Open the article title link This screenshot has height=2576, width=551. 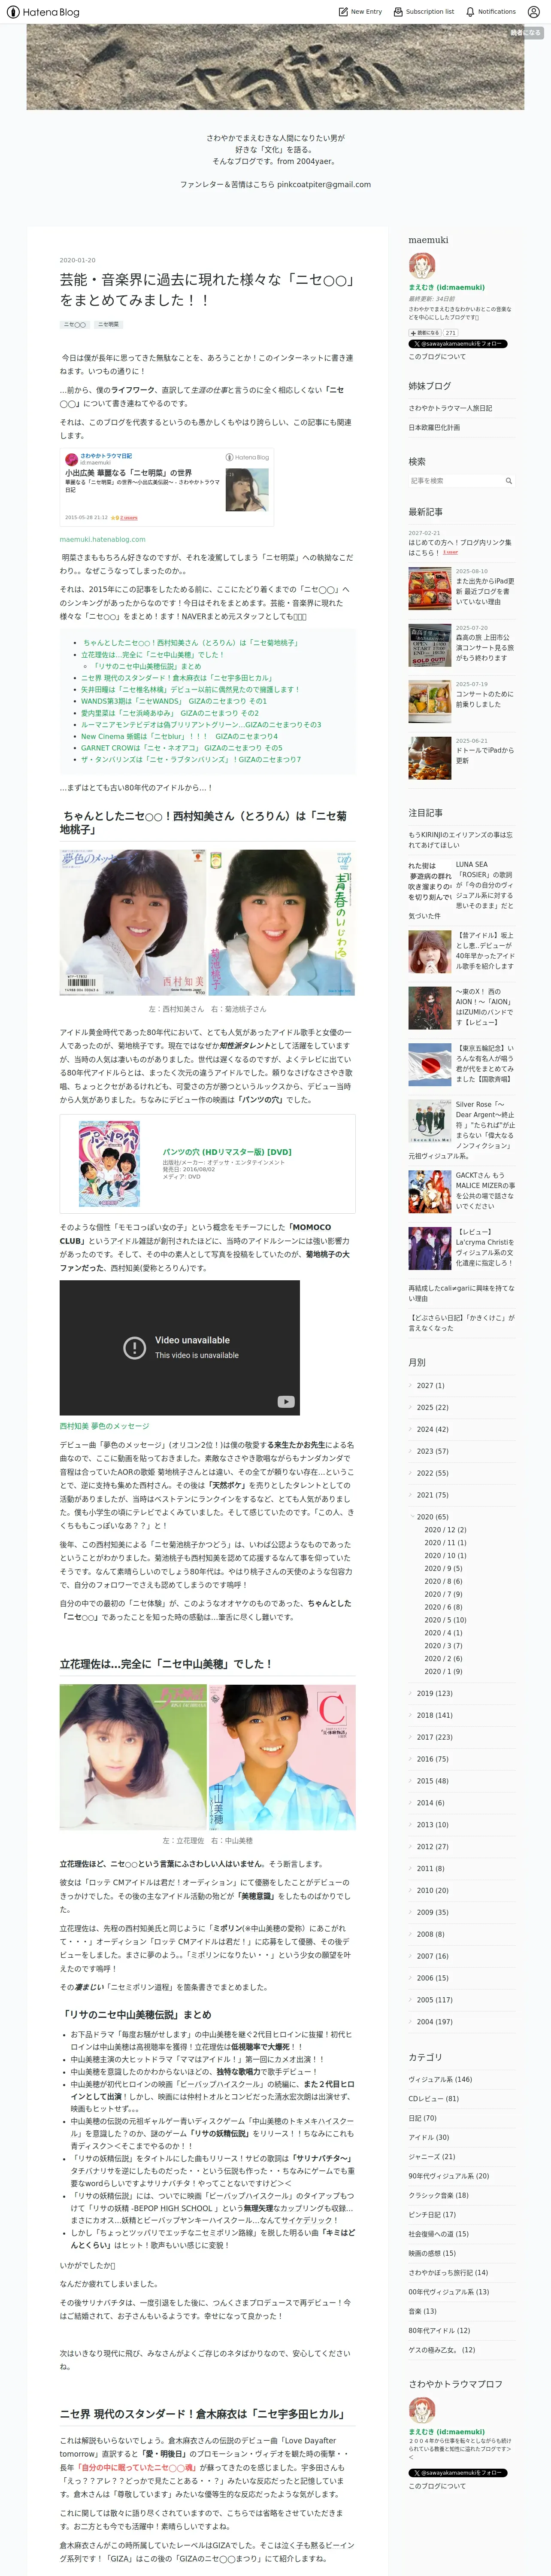click(206, 290)
